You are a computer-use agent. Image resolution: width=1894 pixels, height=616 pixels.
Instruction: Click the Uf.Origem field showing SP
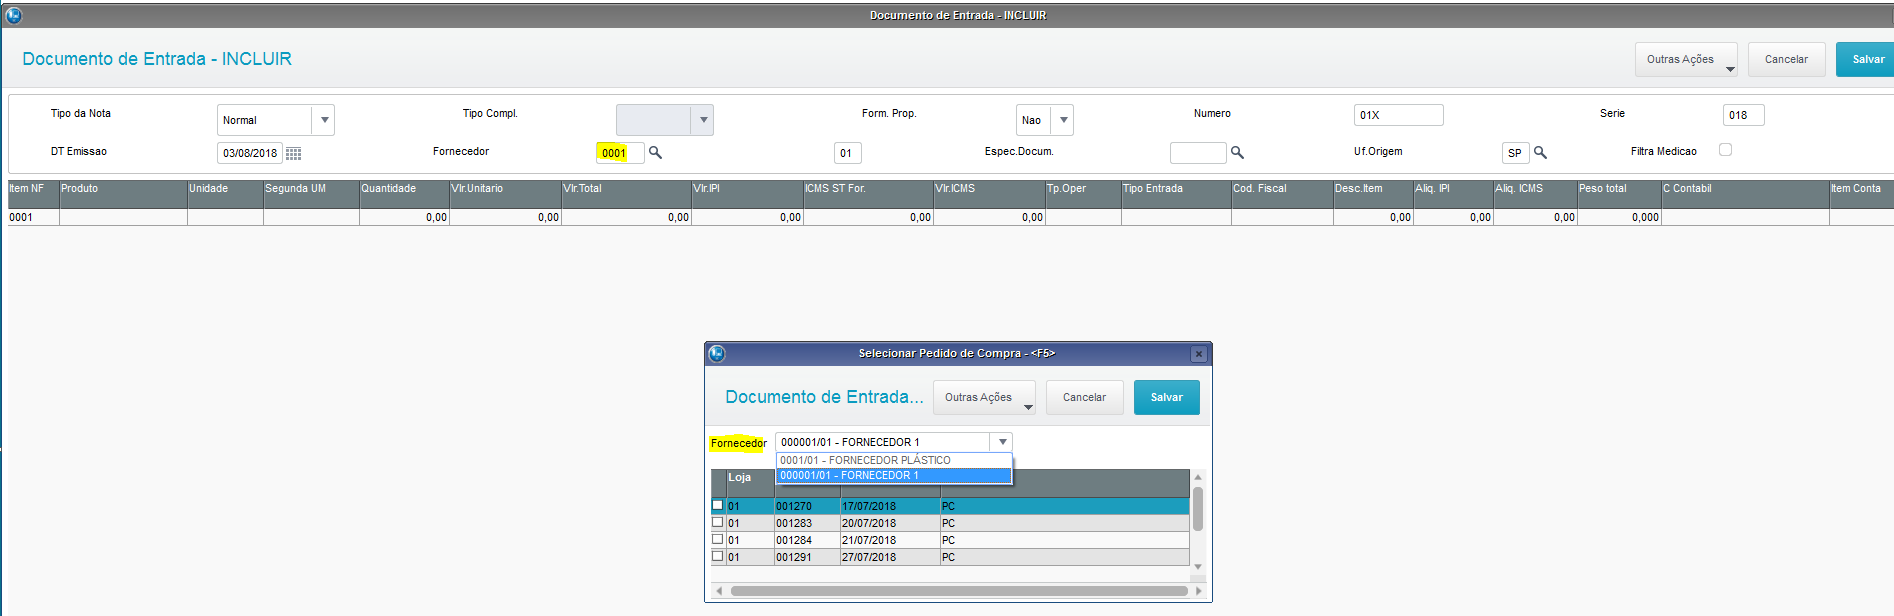1515,153
